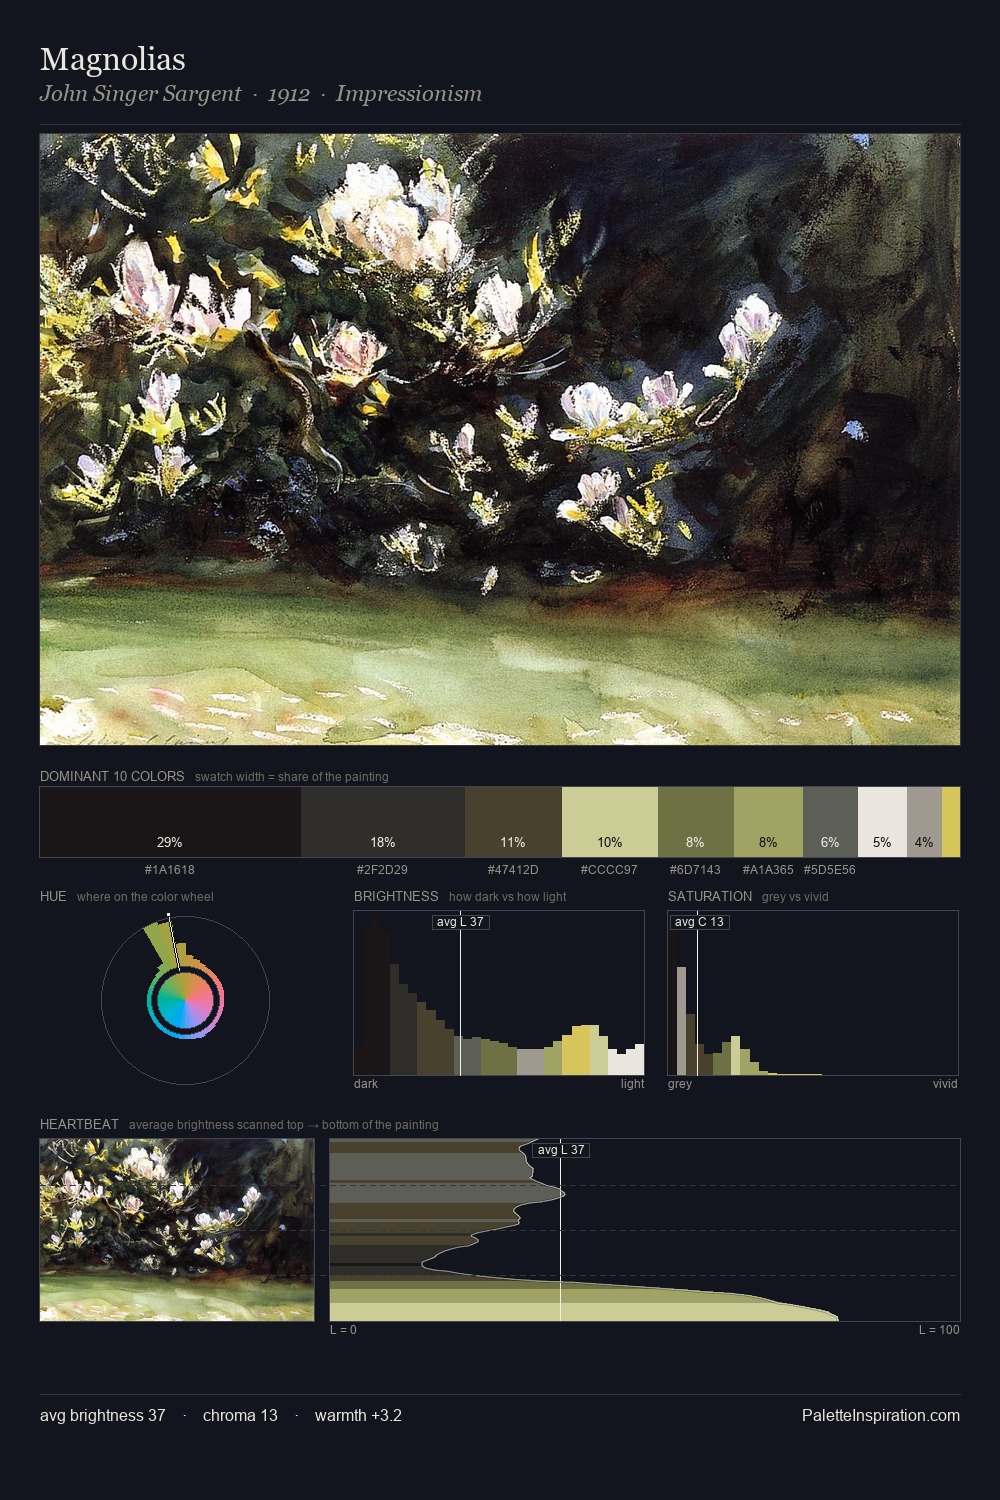1000x1500 pixels.
Task: Click hex code #A1A365
Action: tap(768, 870)
